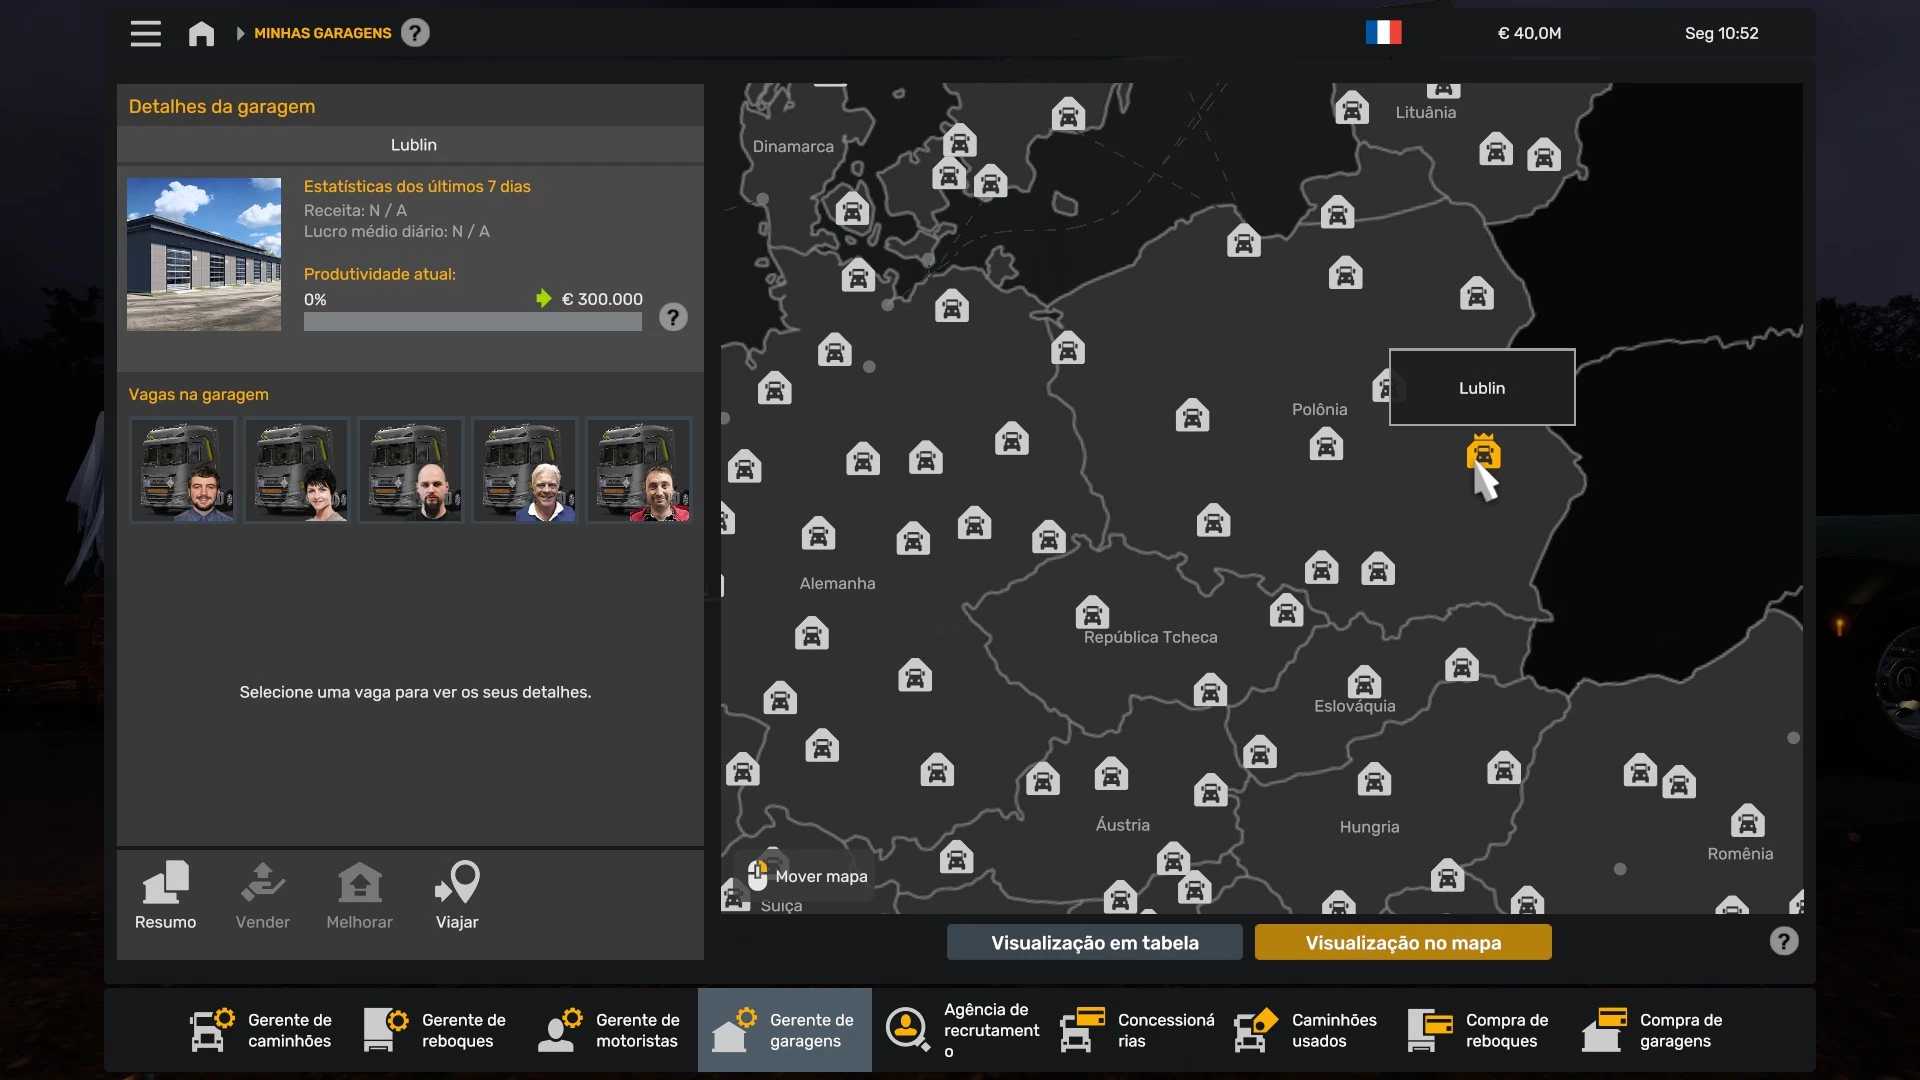Open Agência de recrutamento
The height and width of the screenshot is (1080, 1920).
click(962, 1030)
